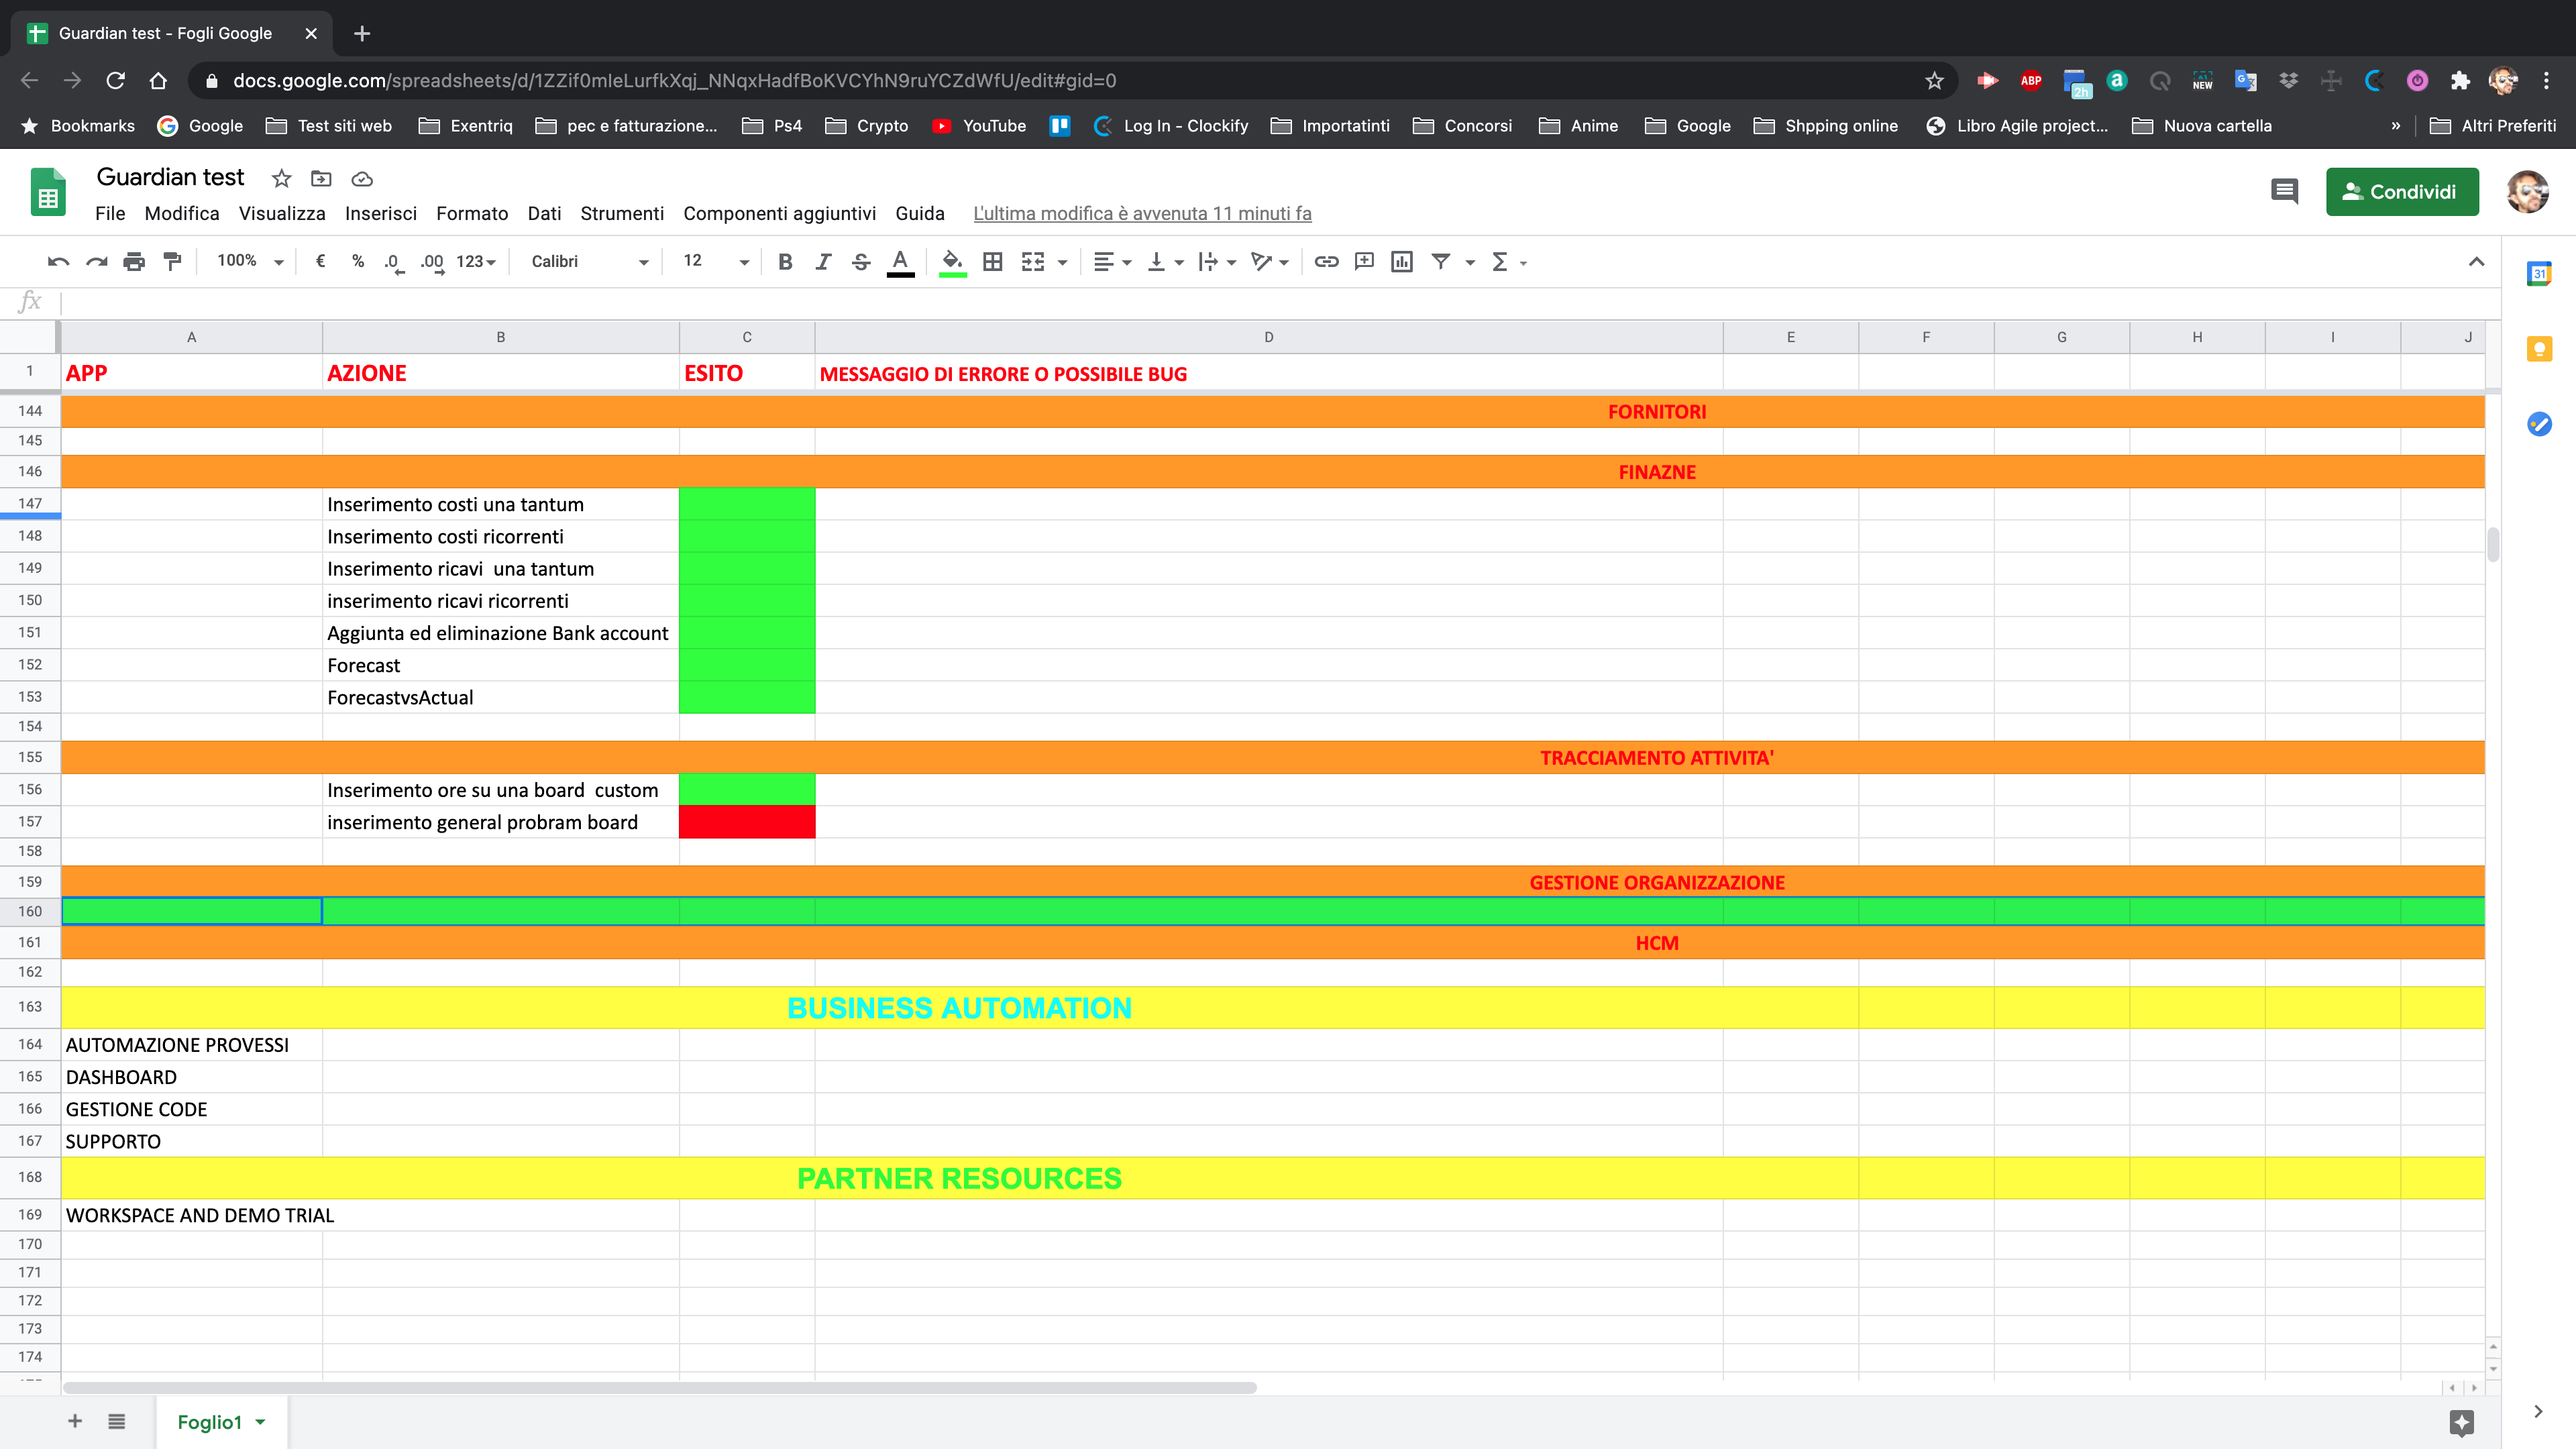Screen dimensions: 2576x1449
Task: Click the borders icon in toolbar
Action: (992, 262)
